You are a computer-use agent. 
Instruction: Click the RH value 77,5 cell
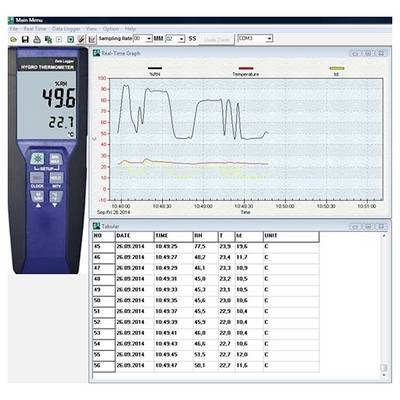(x=205, y=247)
